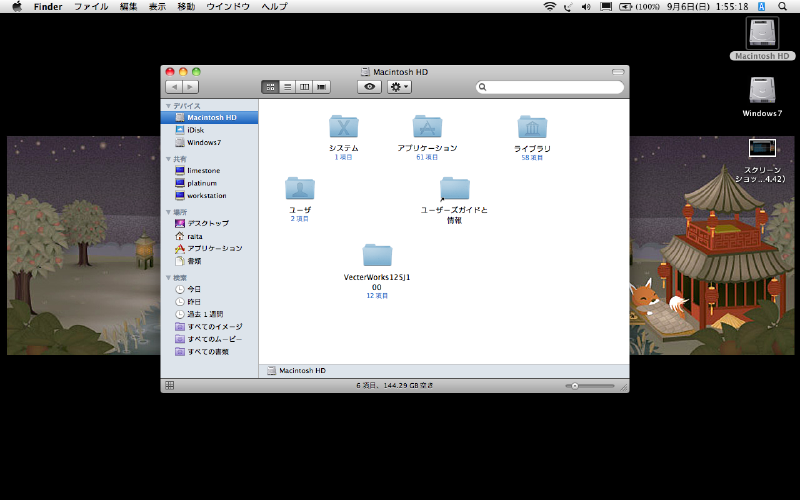This screenshot has width=800, height=500.
Task: Go to デスクトップ in the sidebar
Action: click(209, 223)
